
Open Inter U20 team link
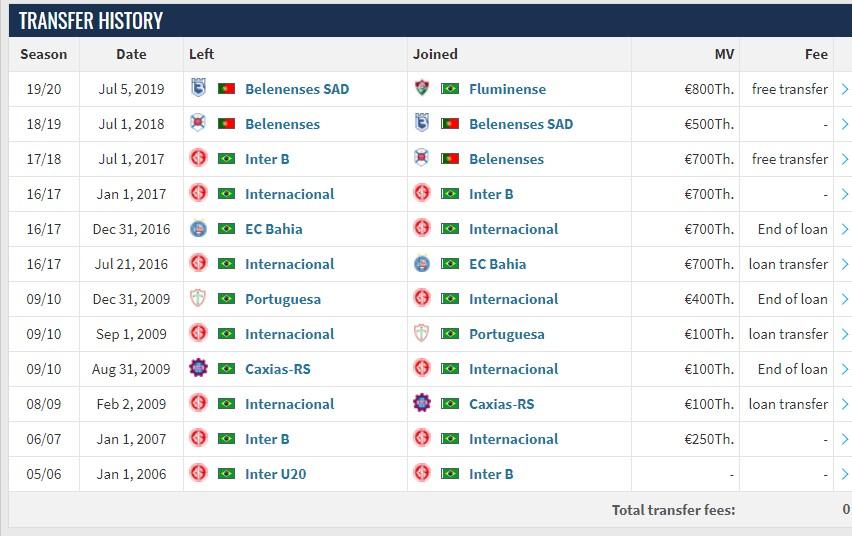[x=275, y=474]
